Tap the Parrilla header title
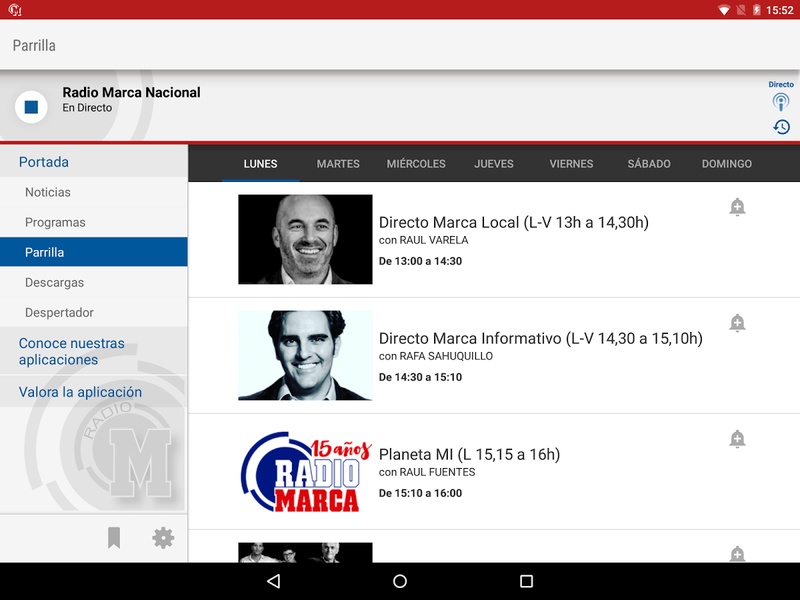Screen dimensions: 800x600 pyautogui.click(x=34, y=45)
